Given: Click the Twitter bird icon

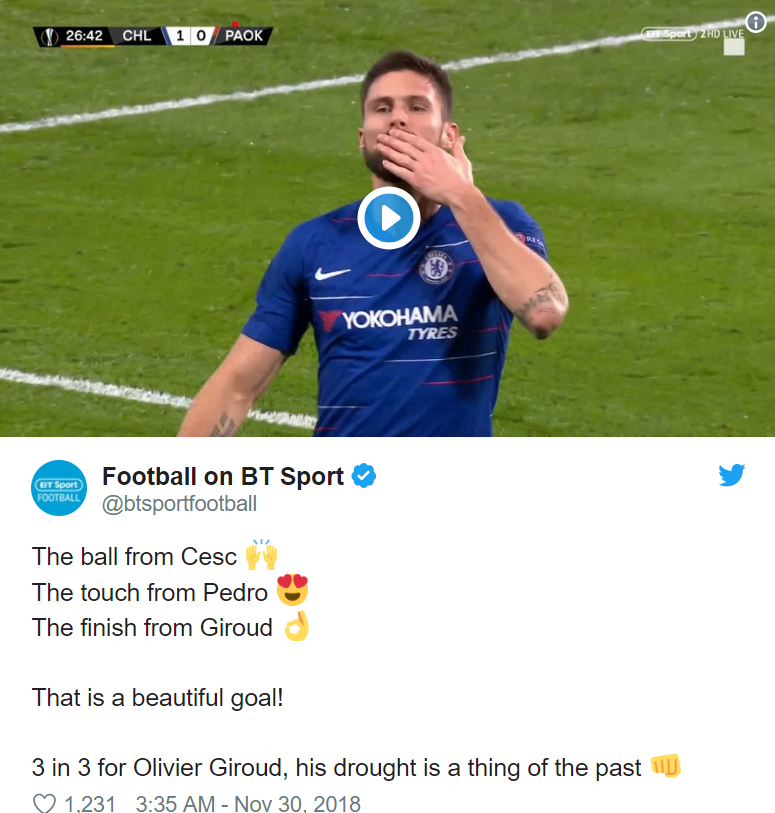Looking at the screenshot, I should [x=732, y=475].
